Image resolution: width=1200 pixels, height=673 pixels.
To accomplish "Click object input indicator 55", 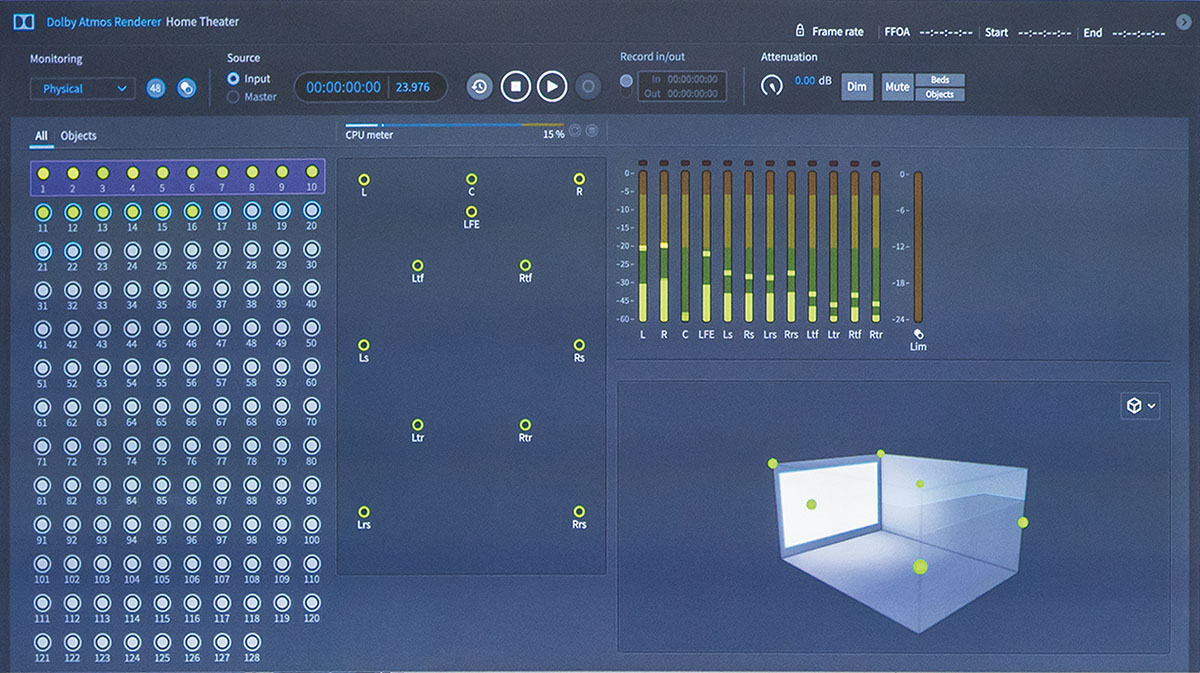I will [162, 368].
